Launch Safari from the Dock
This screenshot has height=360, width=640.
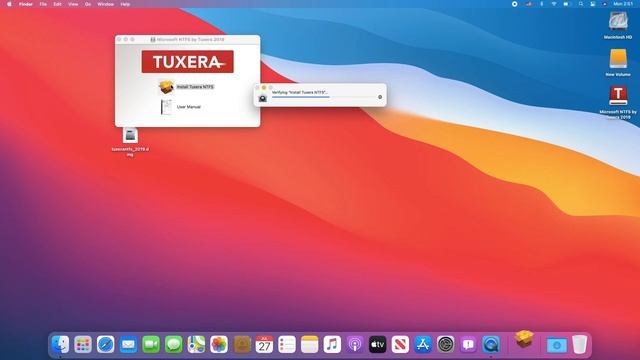[106, 344]
